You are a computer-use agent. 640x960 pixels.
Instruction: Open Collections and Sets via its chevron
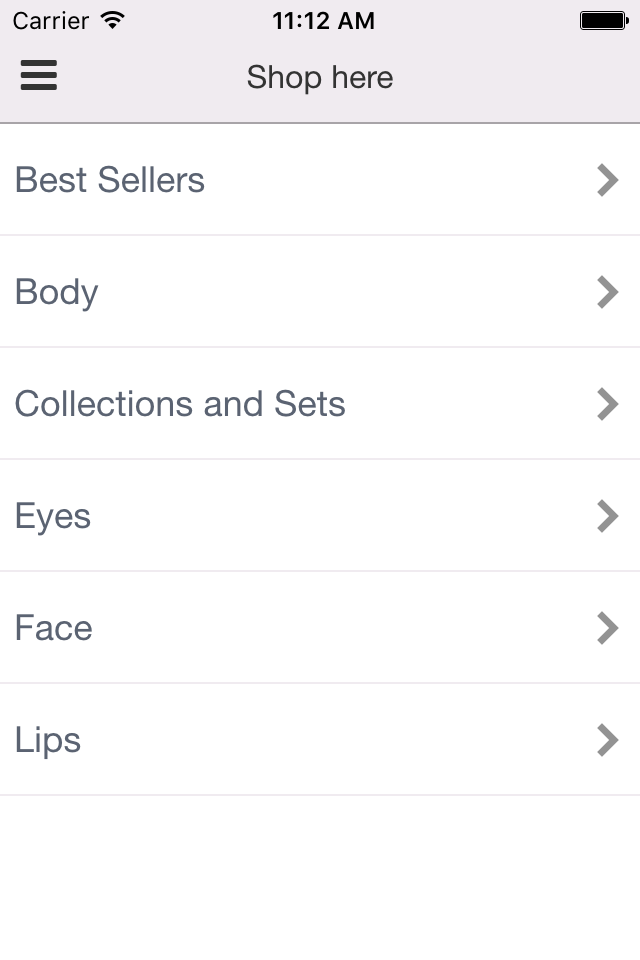[x=608, y=404]
